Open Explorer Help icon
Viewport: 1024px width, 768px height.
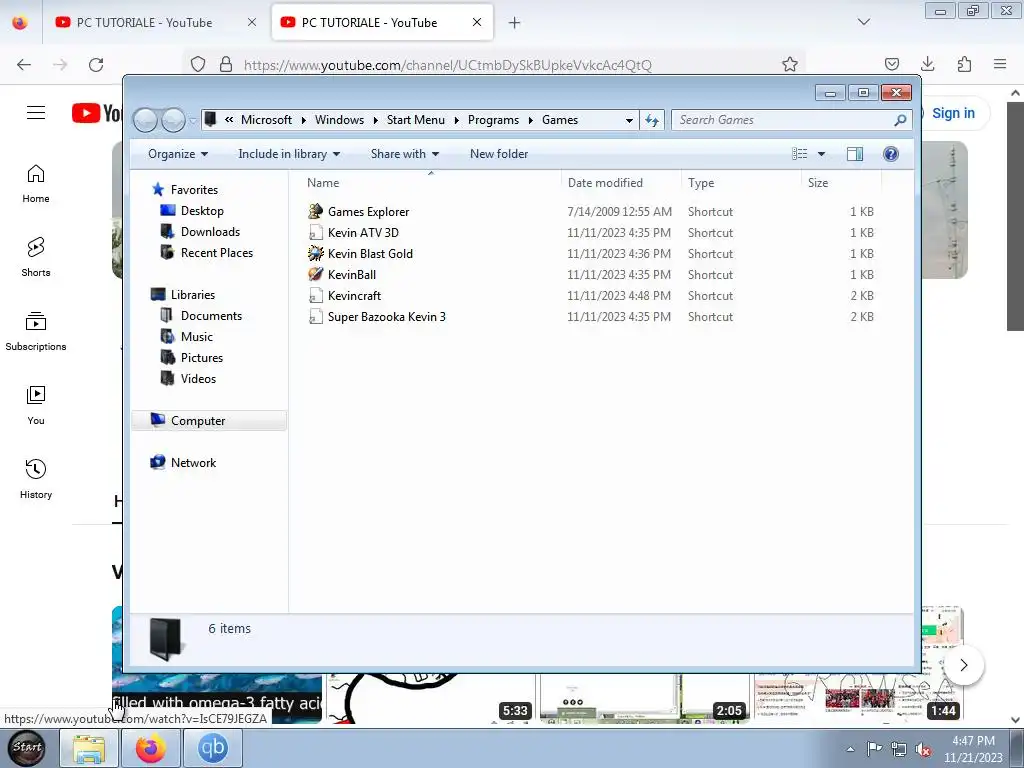pyautogui.click(x=891, y=154)
